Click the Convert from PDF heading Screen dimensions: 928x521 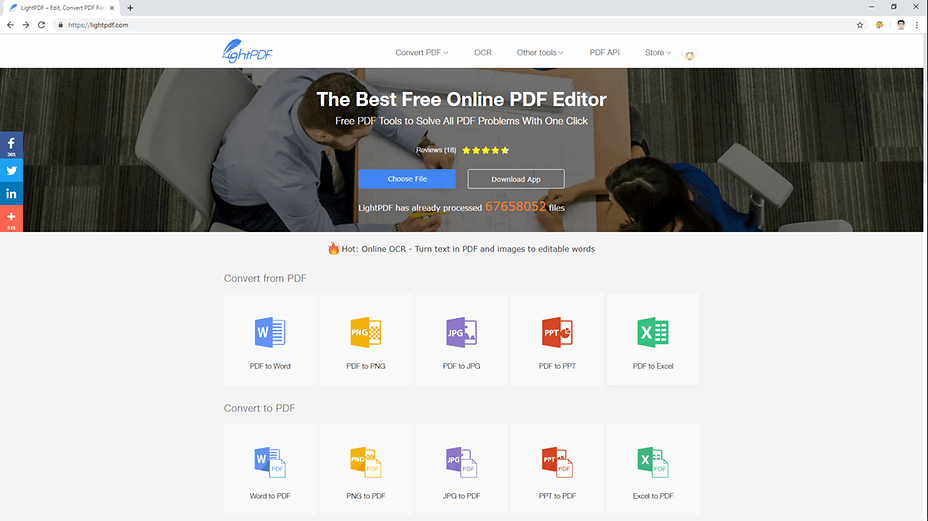pyautogui.click(x=265, y=278)
